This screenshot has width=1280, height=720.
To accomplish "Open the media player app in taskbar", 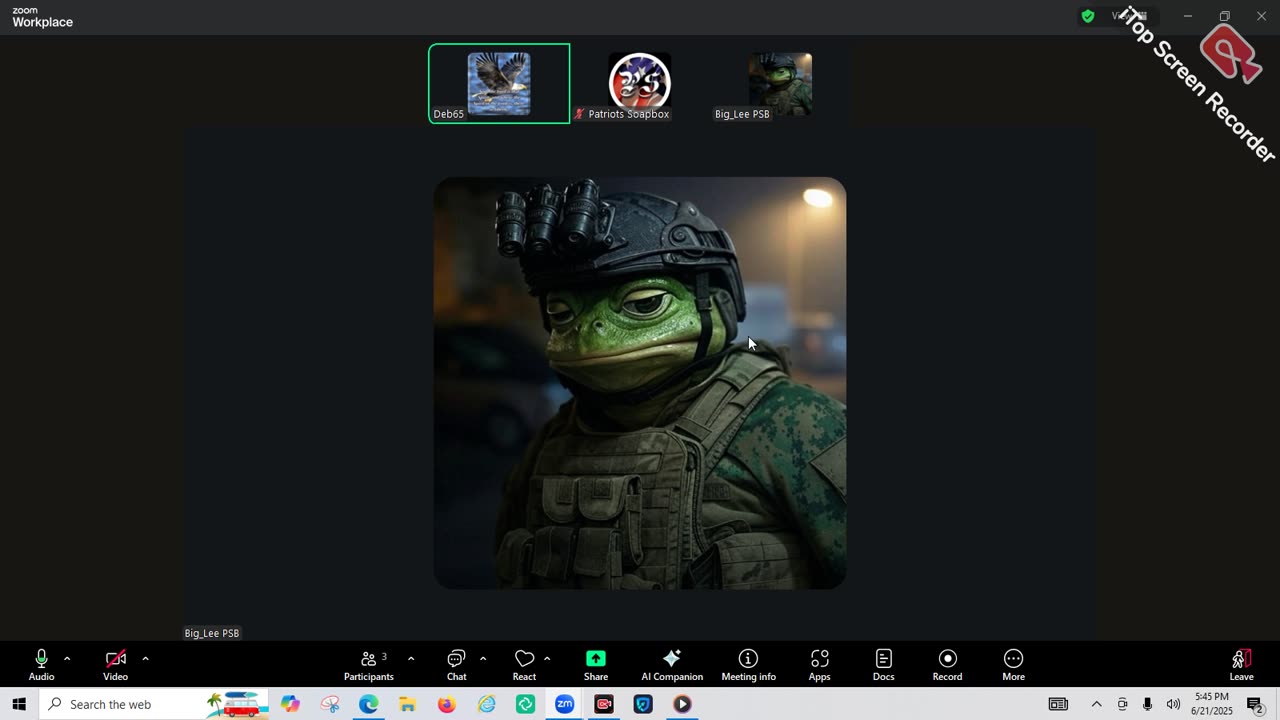I will (x=682, y=704).
